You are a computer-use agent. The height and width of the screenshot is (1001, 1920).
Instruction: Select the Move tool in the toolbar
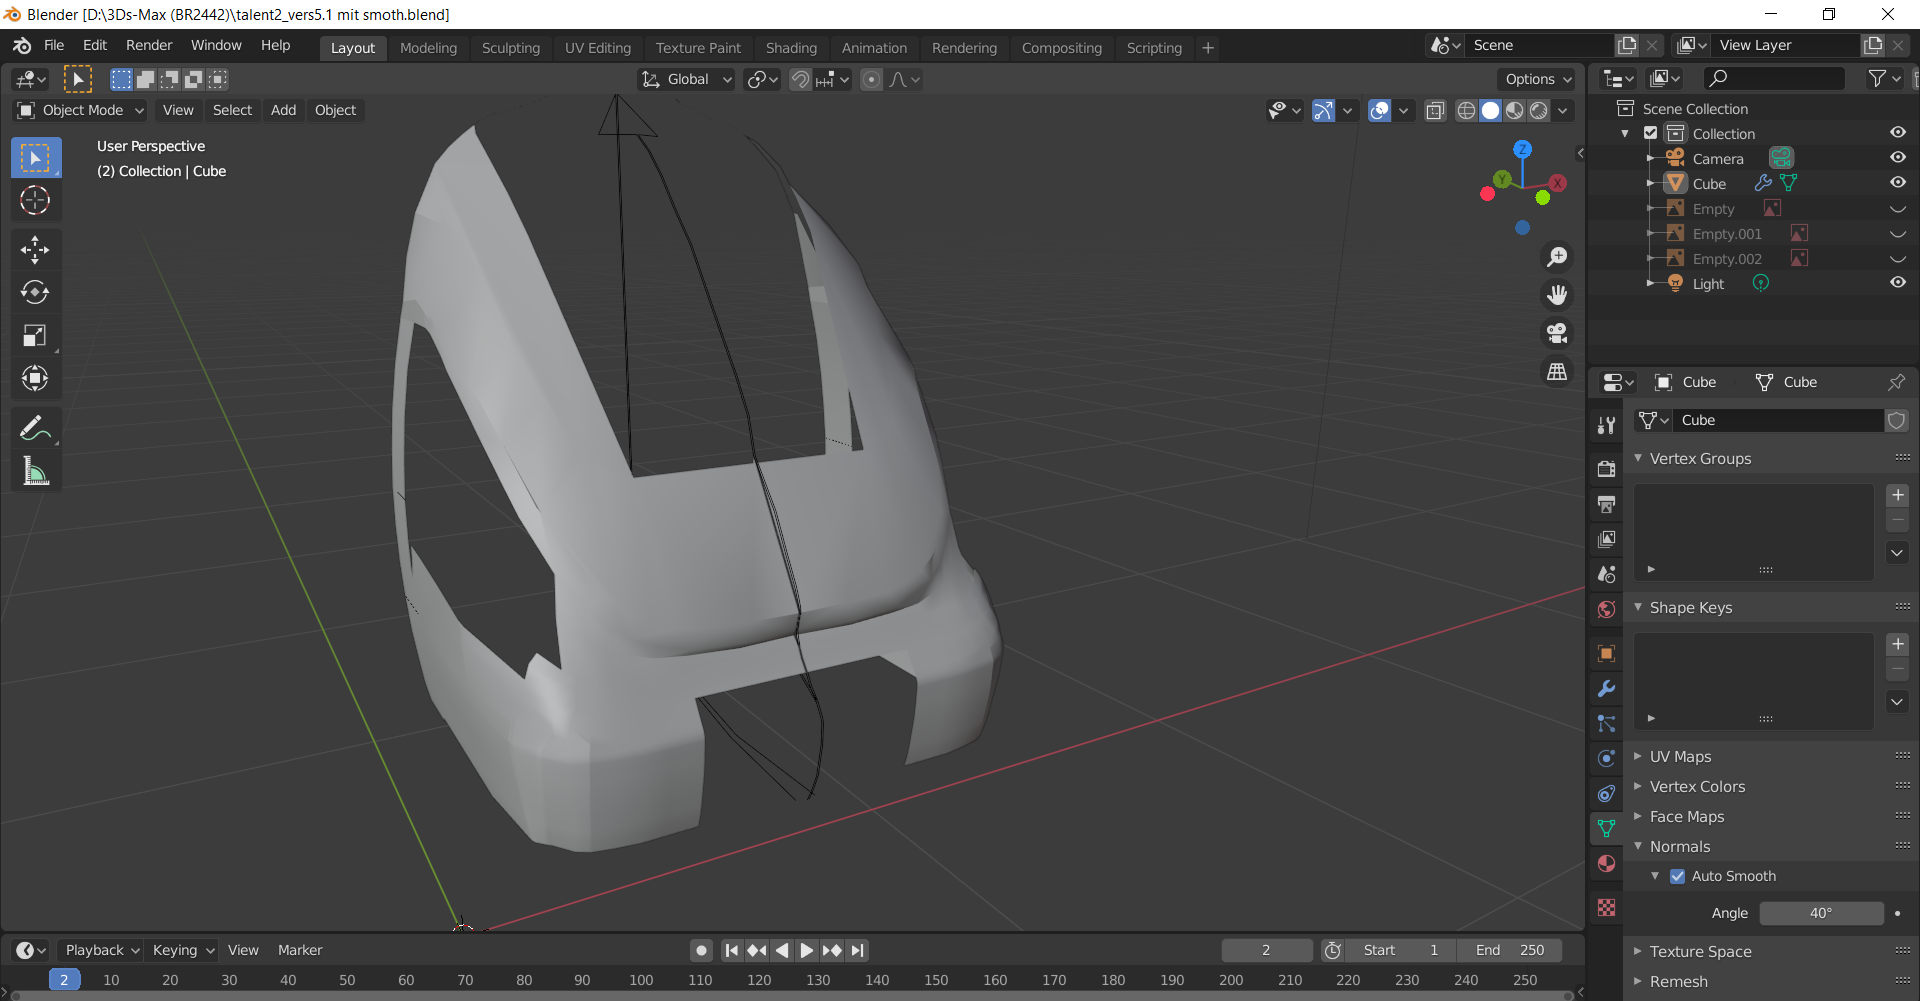click(35, 249)
